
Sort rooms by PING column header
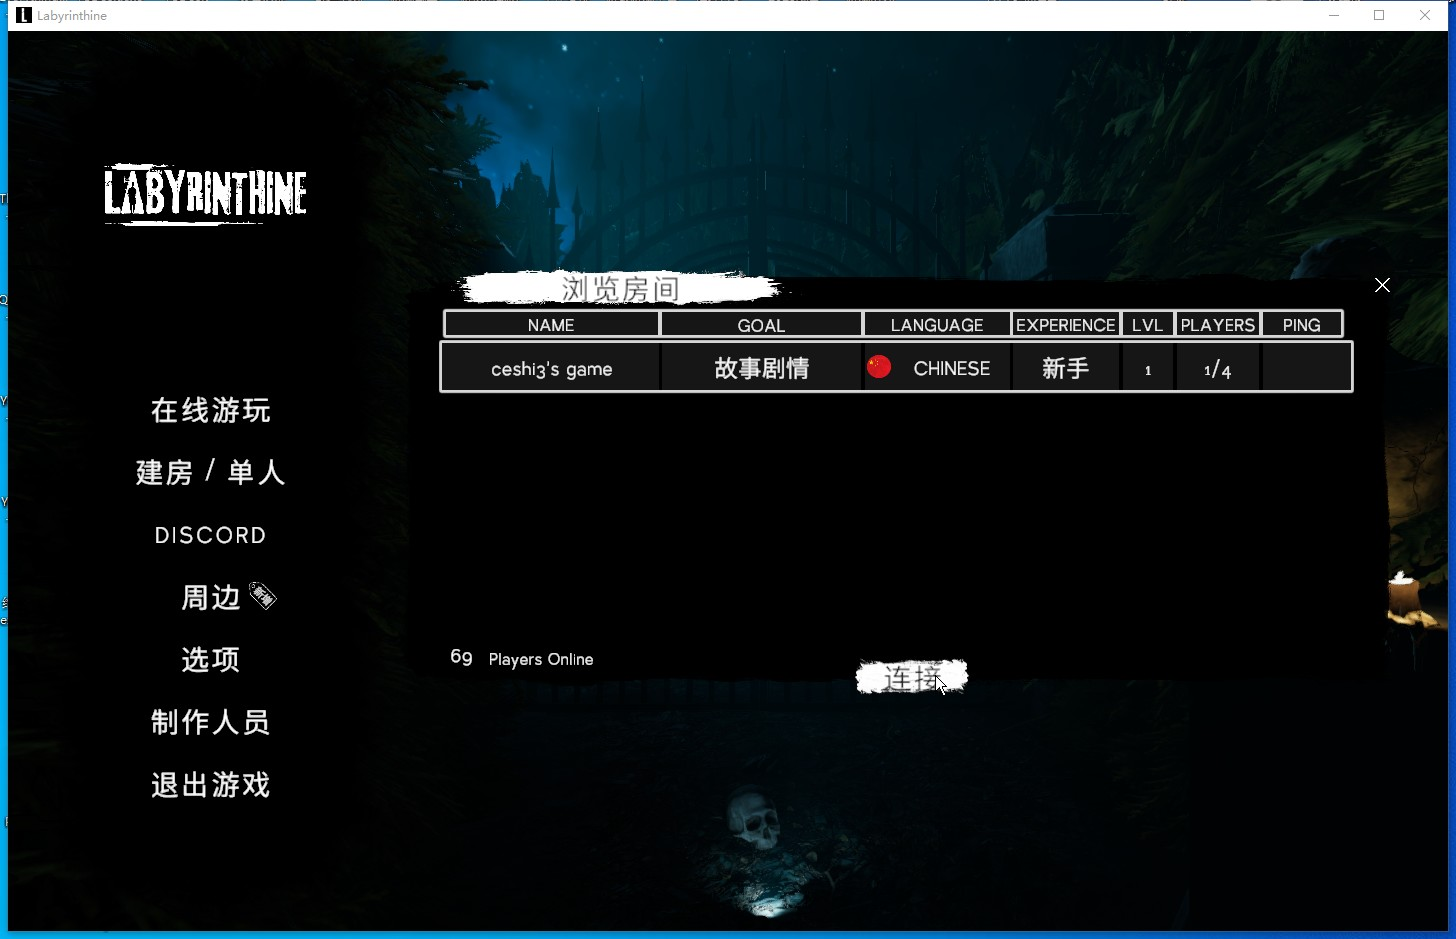[1301, 324]
